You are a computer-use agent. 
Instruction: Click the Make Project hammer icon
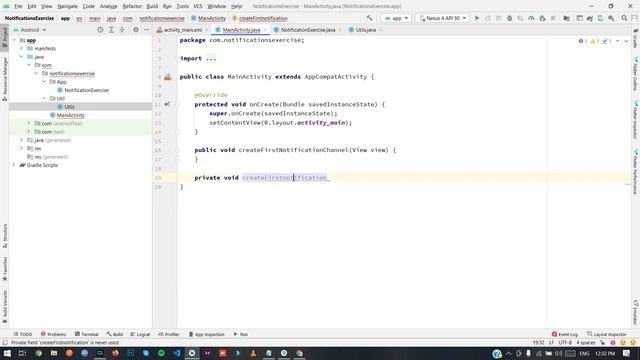pos(369,18)
